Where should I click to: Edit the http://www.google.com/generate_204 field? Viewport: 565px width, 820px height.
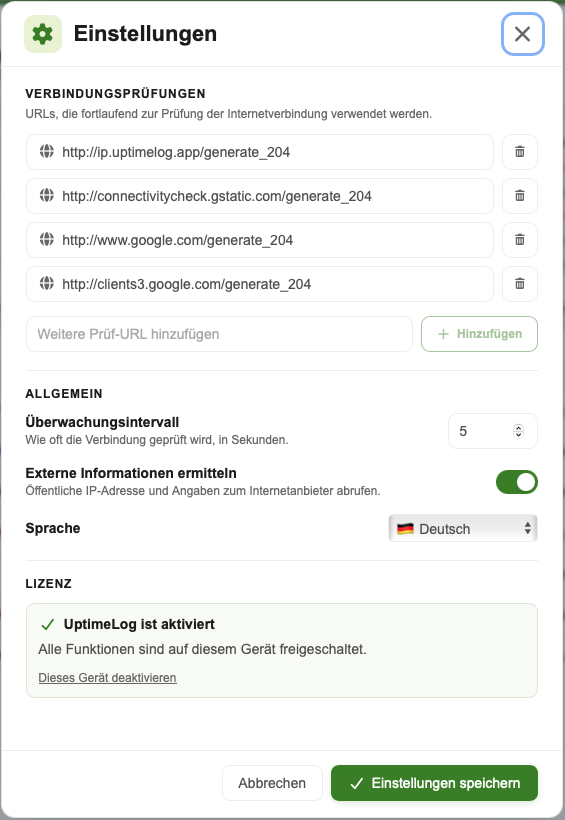(x=260, y=240)
